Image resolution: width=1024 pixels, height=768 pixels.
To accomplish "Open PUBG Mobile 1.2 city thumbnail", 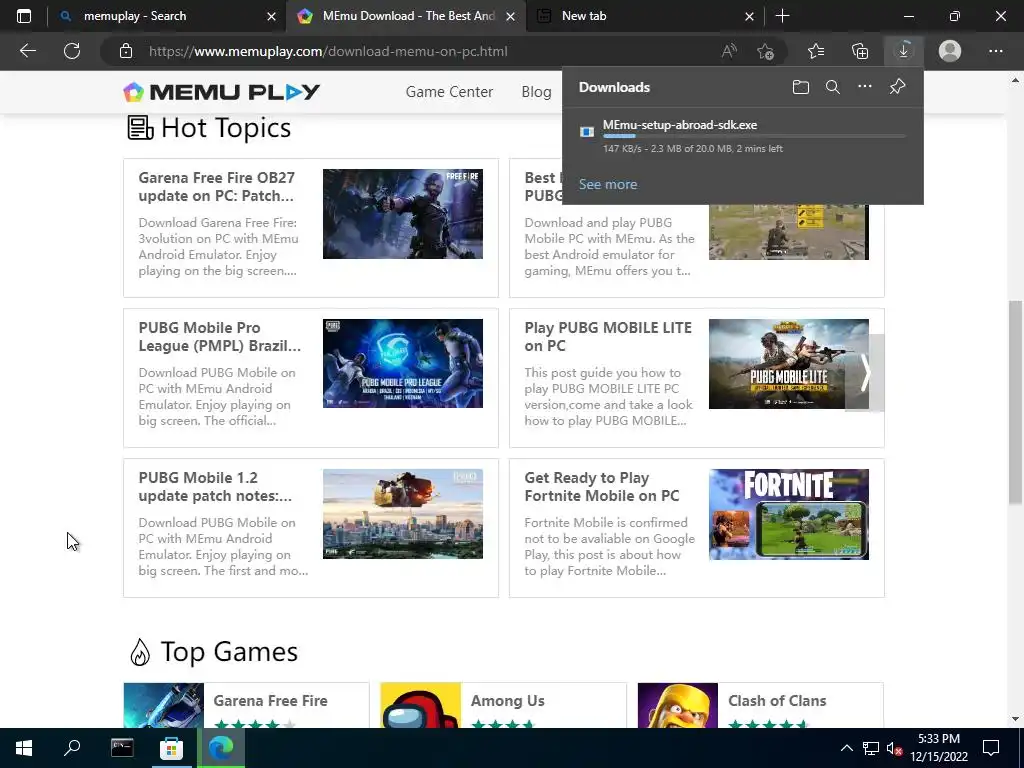I will (403, 514).
